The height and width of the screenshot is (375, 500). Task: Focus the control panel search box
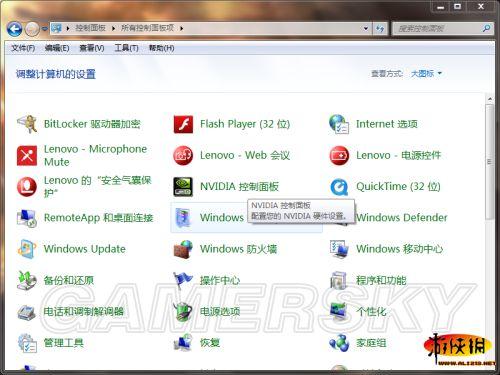pos(439,29)
